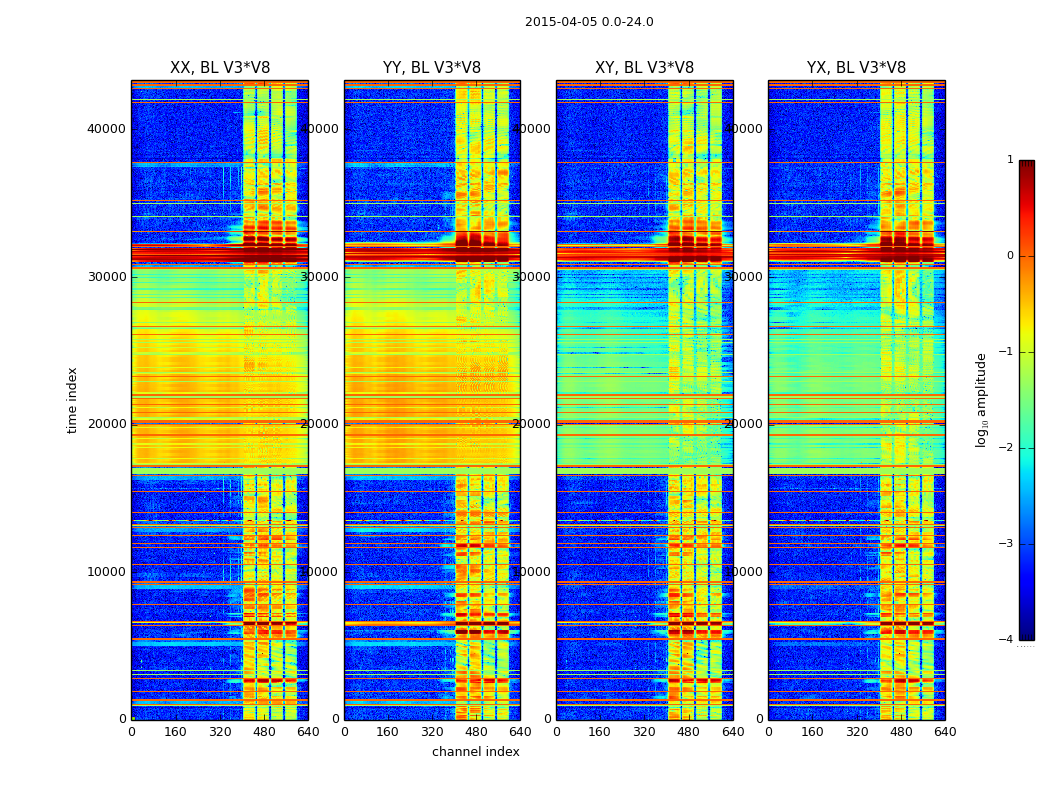Click the 20000 tick on XX time axis

point(106,424)
